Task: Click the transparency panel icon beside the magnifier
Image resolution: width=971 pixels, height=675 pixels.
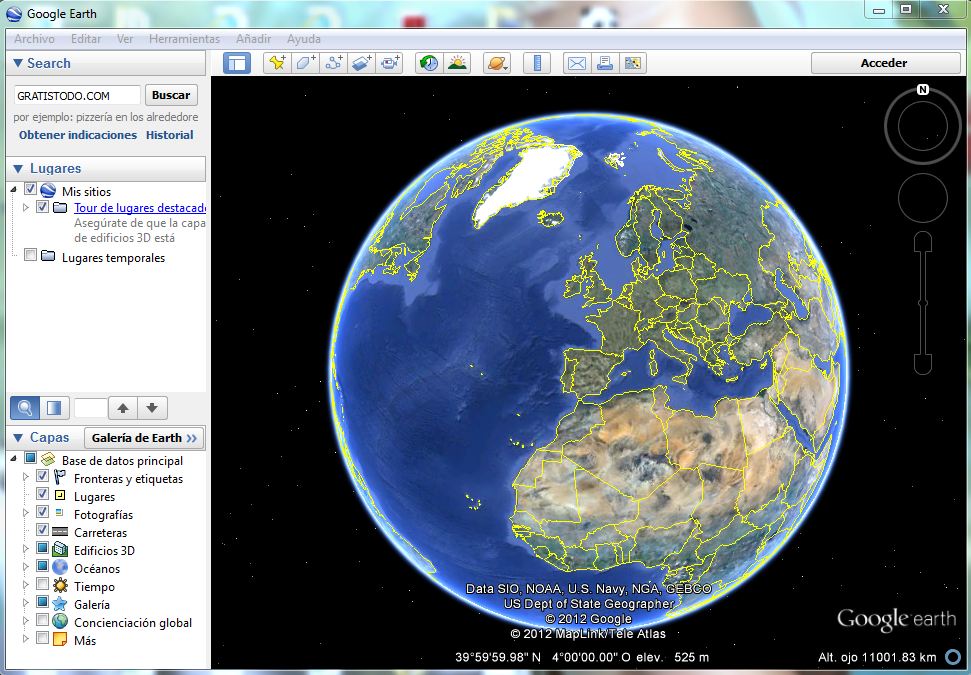Action: pos(54,408)
